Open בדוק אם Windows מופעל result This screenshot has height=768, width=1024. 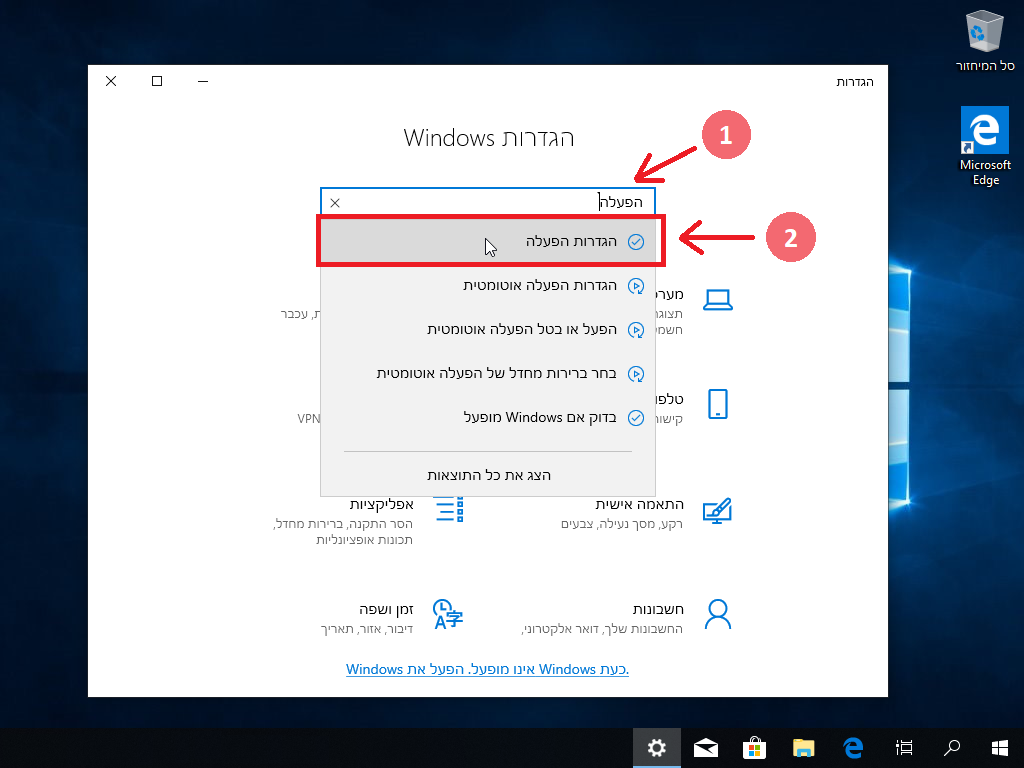(488, 417)
